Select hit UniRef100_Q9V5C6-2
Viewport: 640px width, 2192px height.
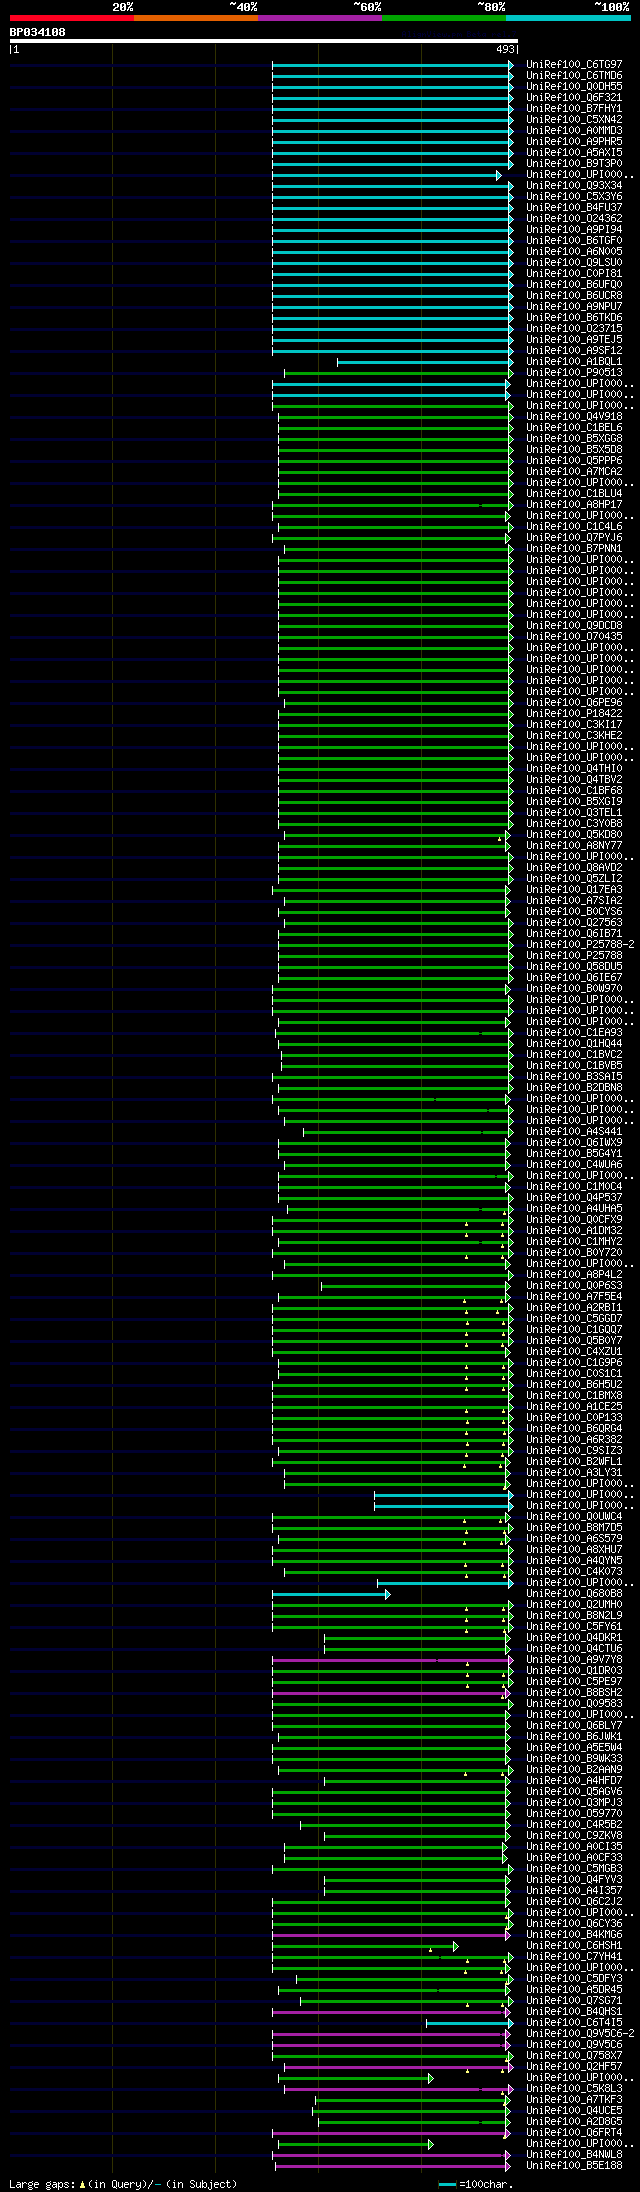click(x=580, y=2034)
